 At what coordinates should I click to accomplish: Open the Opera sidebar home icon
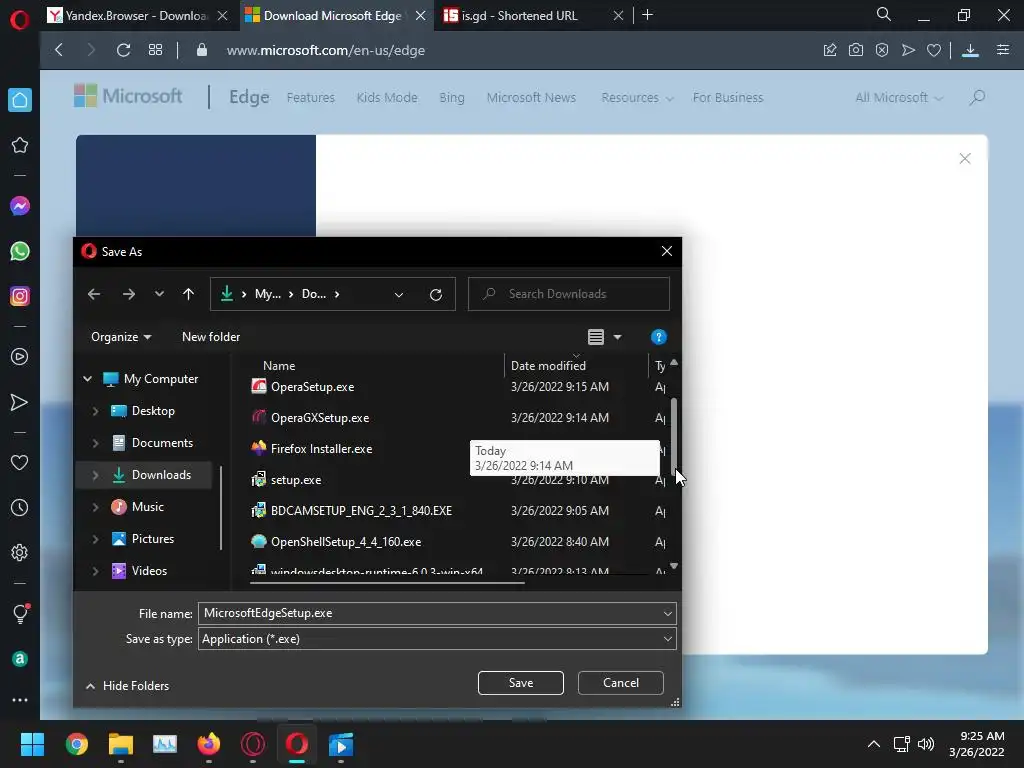click(x=20, y=100)
